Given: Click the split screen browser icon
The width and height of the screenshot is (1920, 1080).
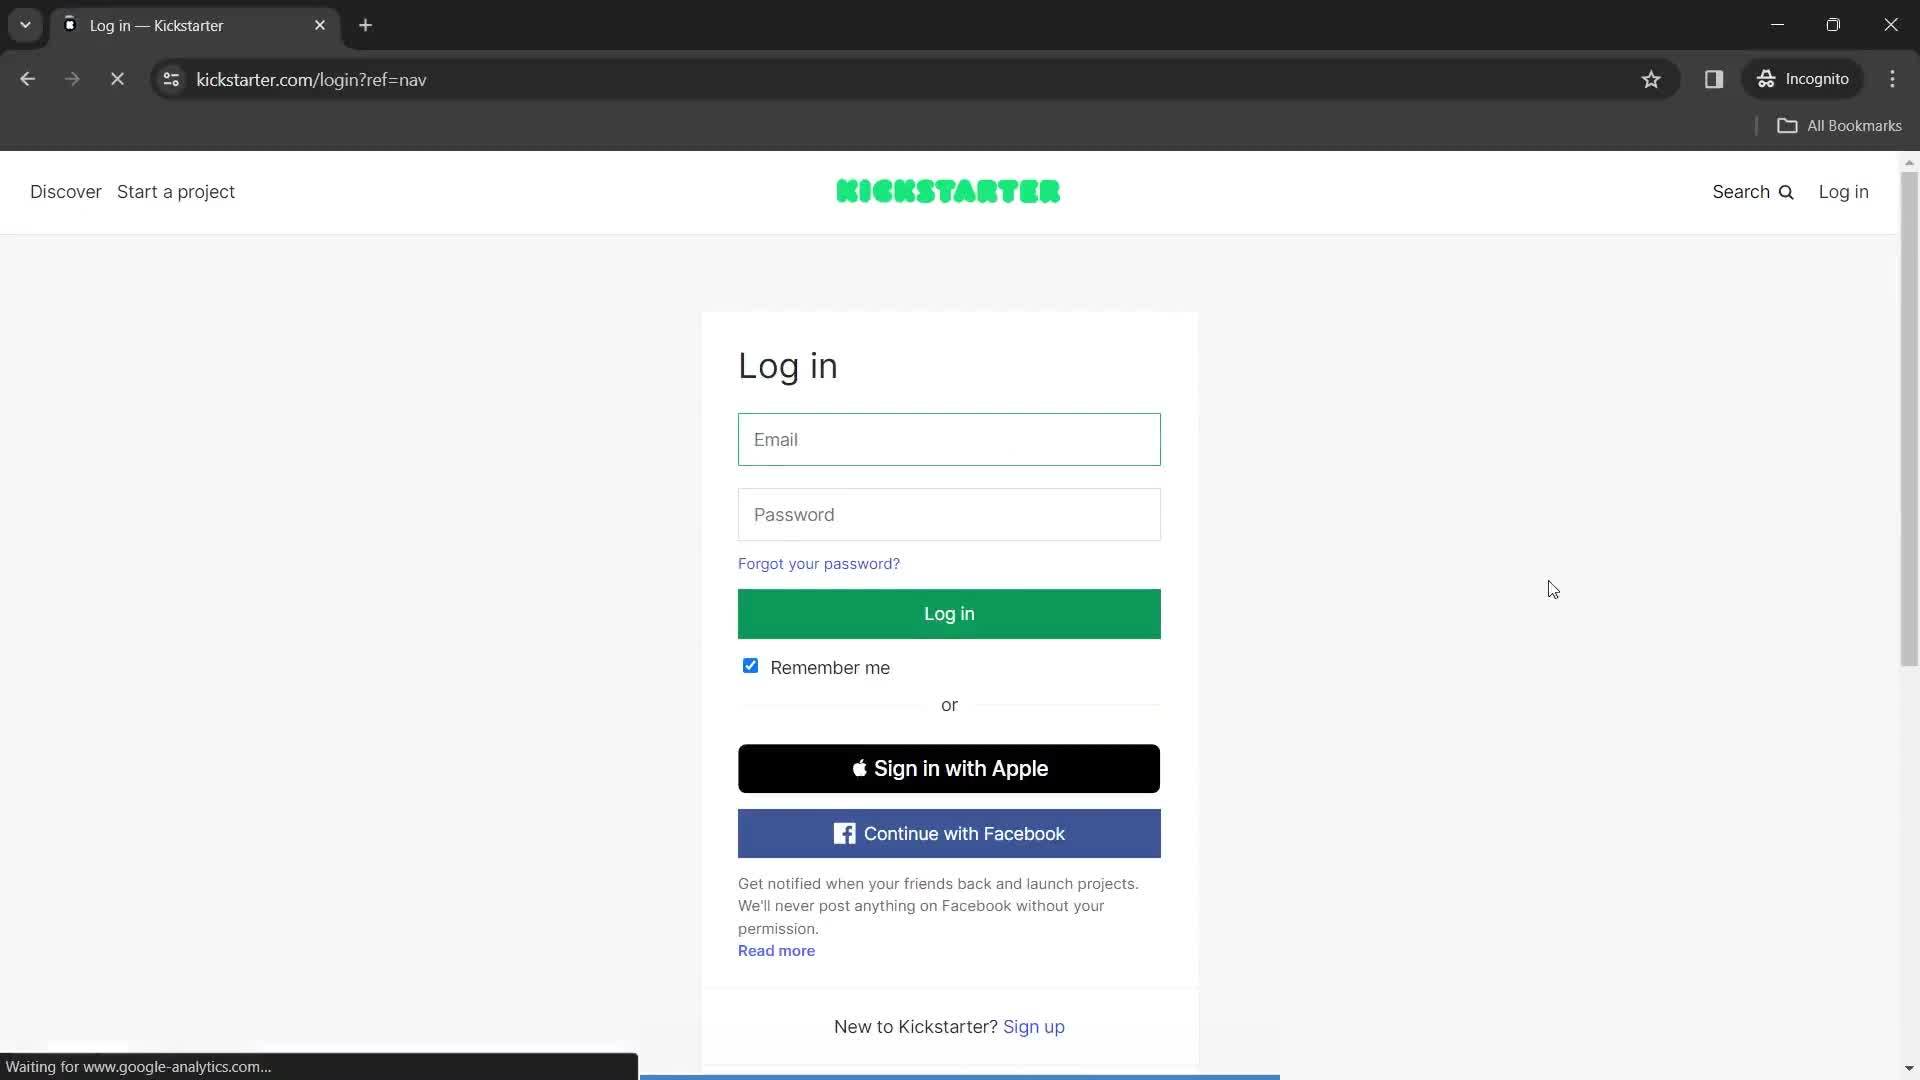Looking at the screenshot, I should point(1714,79).
